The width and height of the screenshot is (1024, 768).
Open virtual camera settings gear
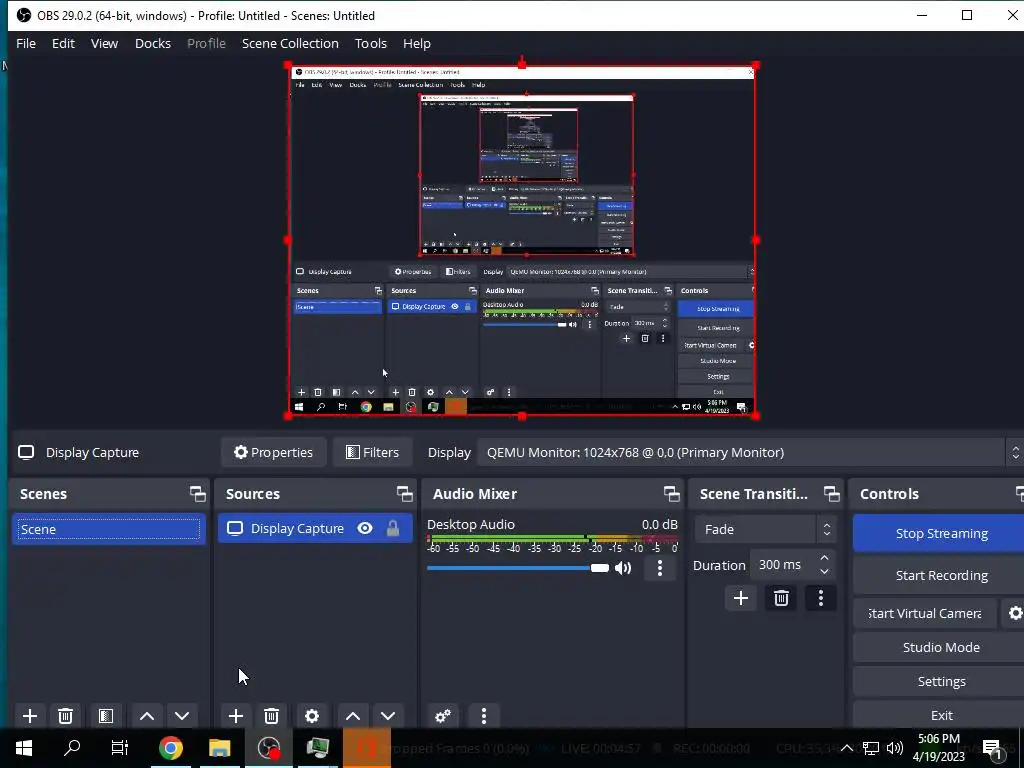tap(1014, 613)
